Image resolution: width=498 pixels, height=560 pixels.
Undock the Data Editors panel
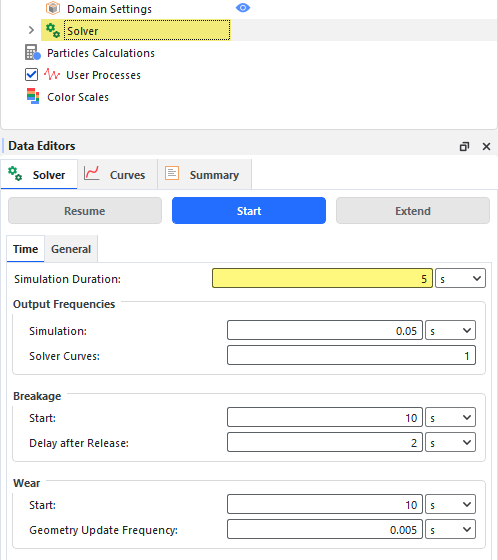pyautogui.click(x=464, y=146)
